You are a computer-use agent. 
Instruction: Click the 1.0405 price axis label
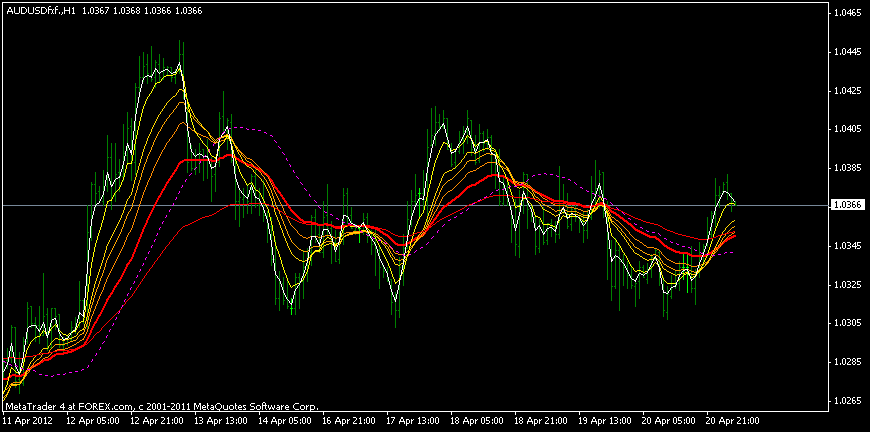(847, 129)
